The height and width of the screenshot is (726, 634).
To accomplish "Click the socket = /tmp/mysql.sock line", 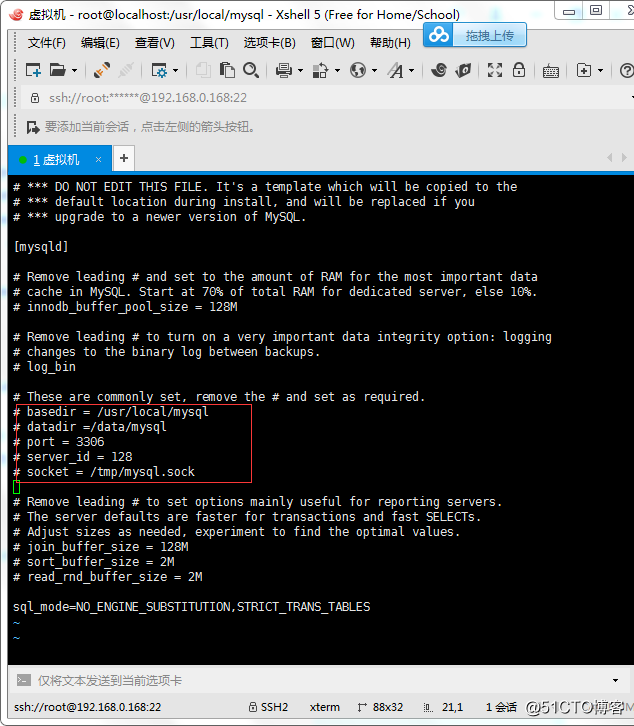I will 104,472.
